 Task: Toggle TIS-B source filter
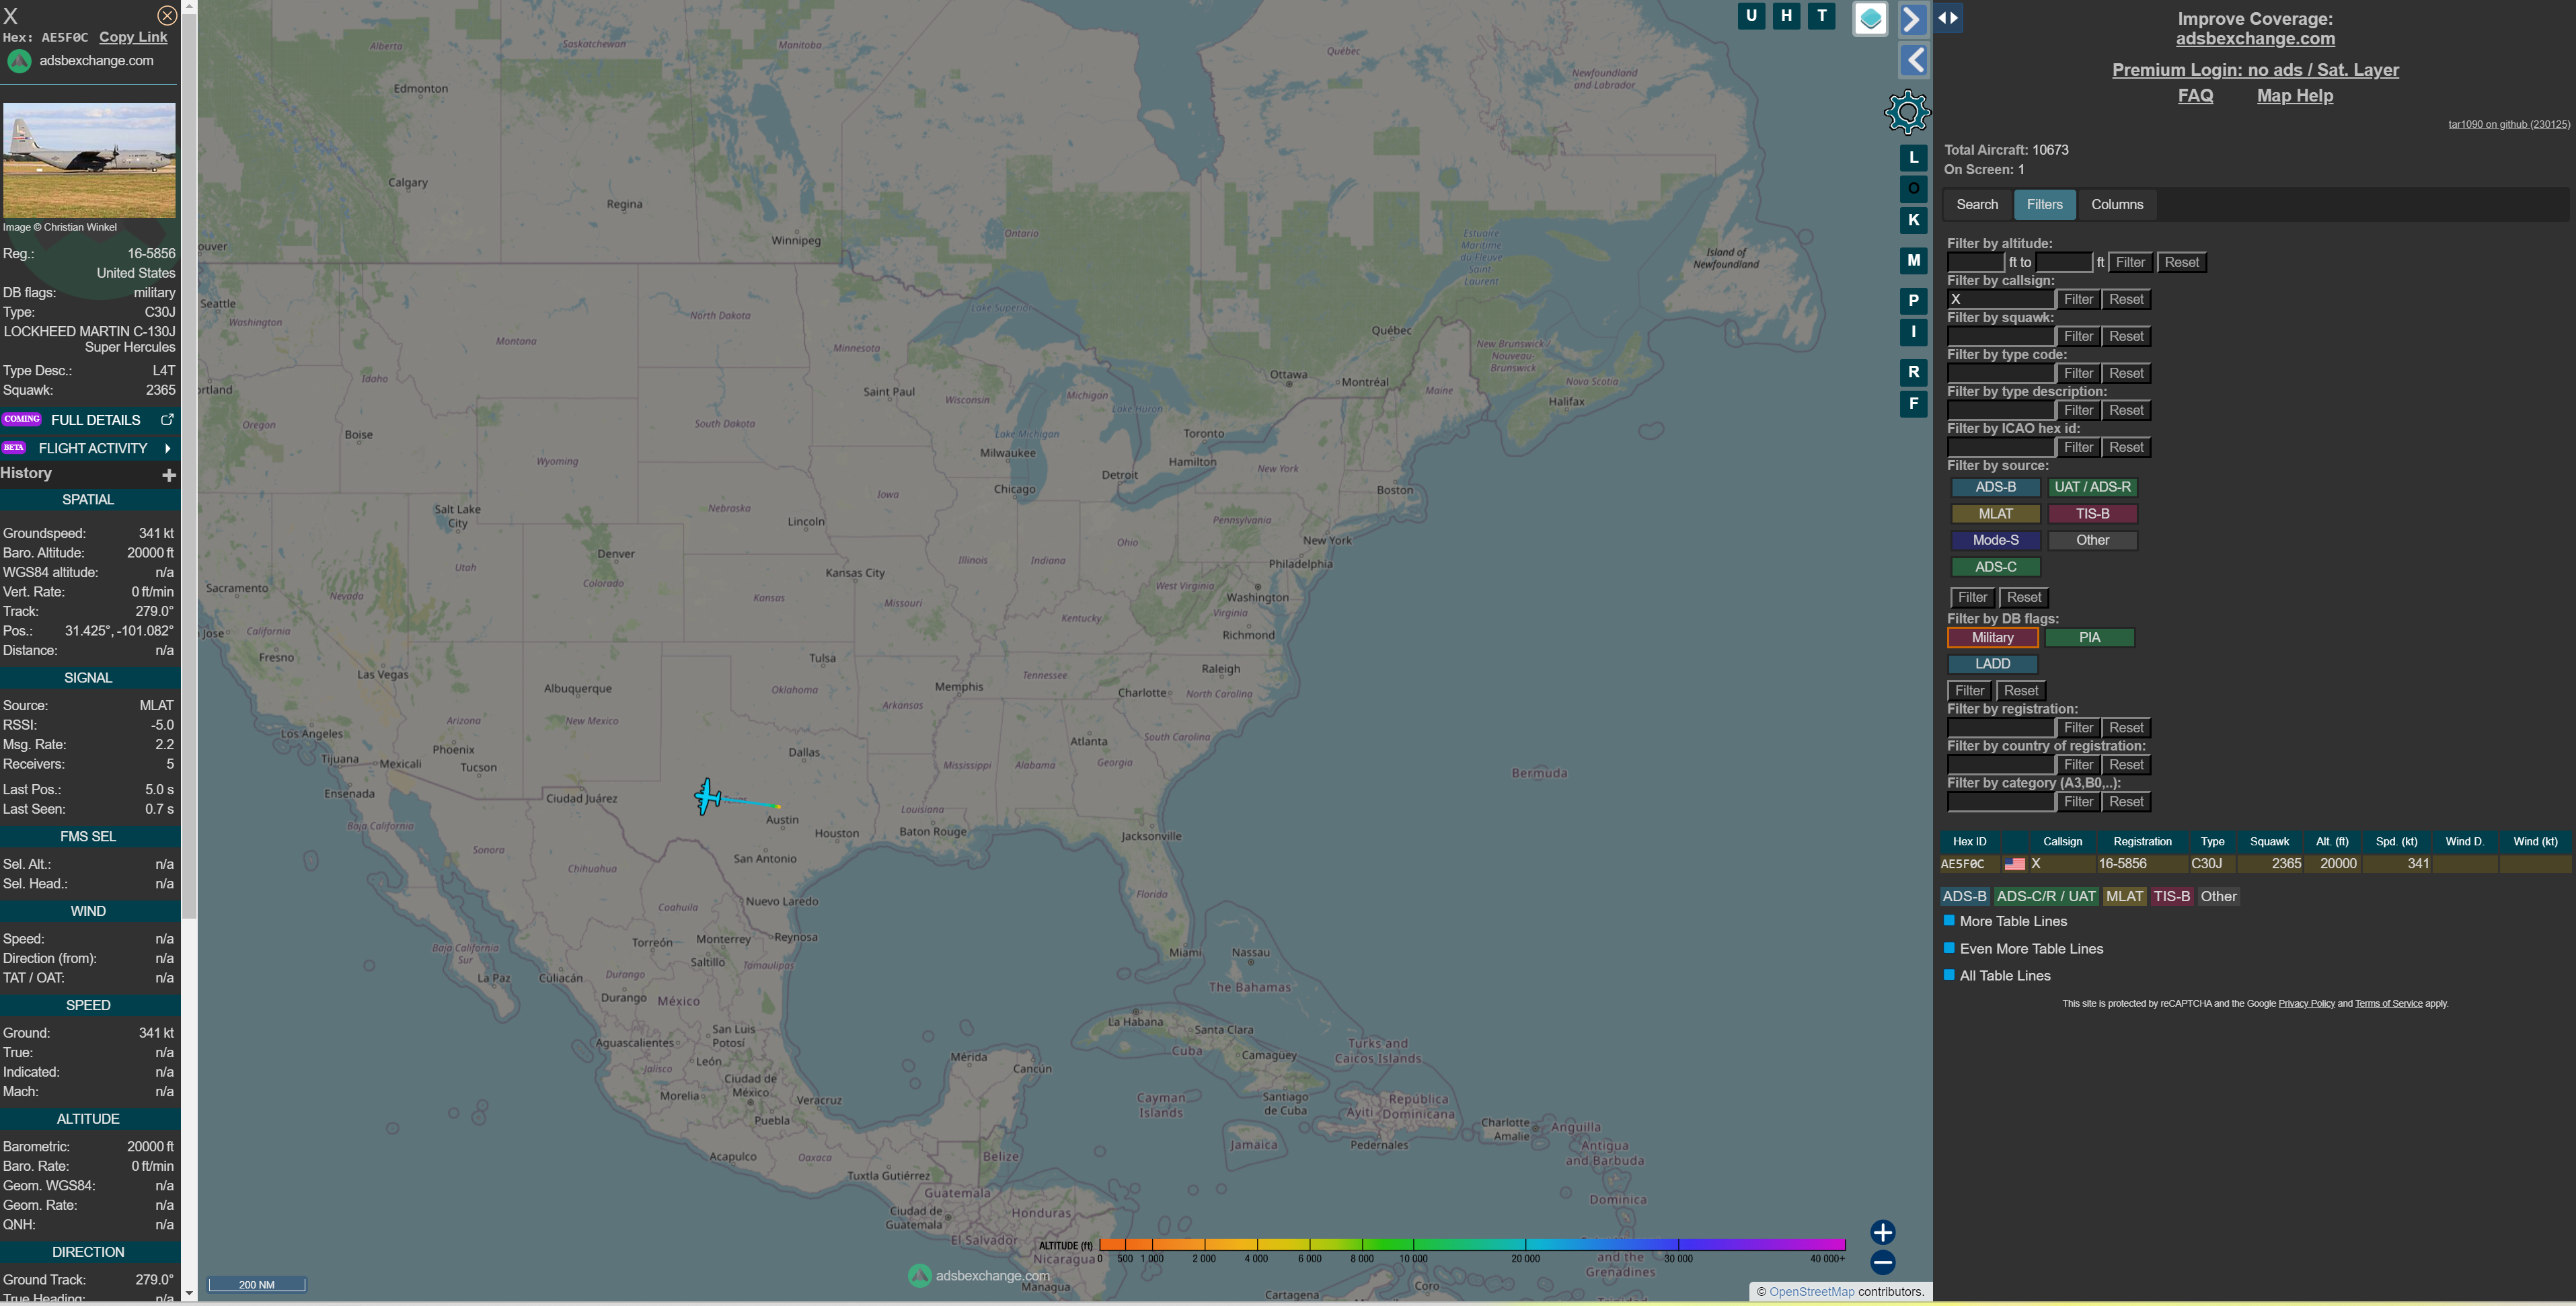click(2092, 514)
